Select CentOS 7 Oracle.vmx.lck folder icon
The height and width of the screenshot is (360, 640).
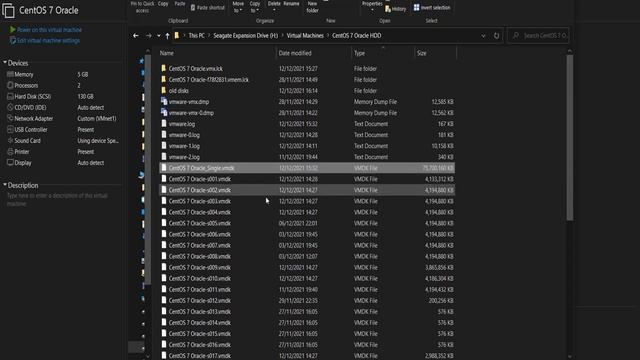pyautogui.click(x=164, y=68)
